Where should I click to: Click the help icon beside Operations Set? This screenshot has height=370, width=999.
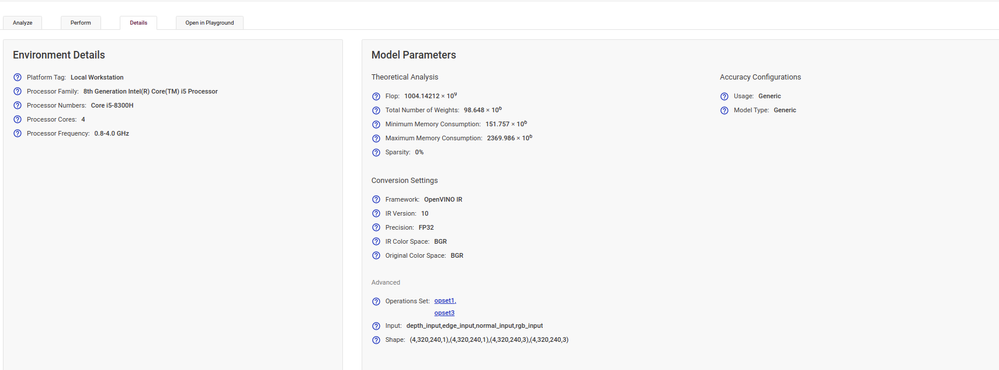376,301
